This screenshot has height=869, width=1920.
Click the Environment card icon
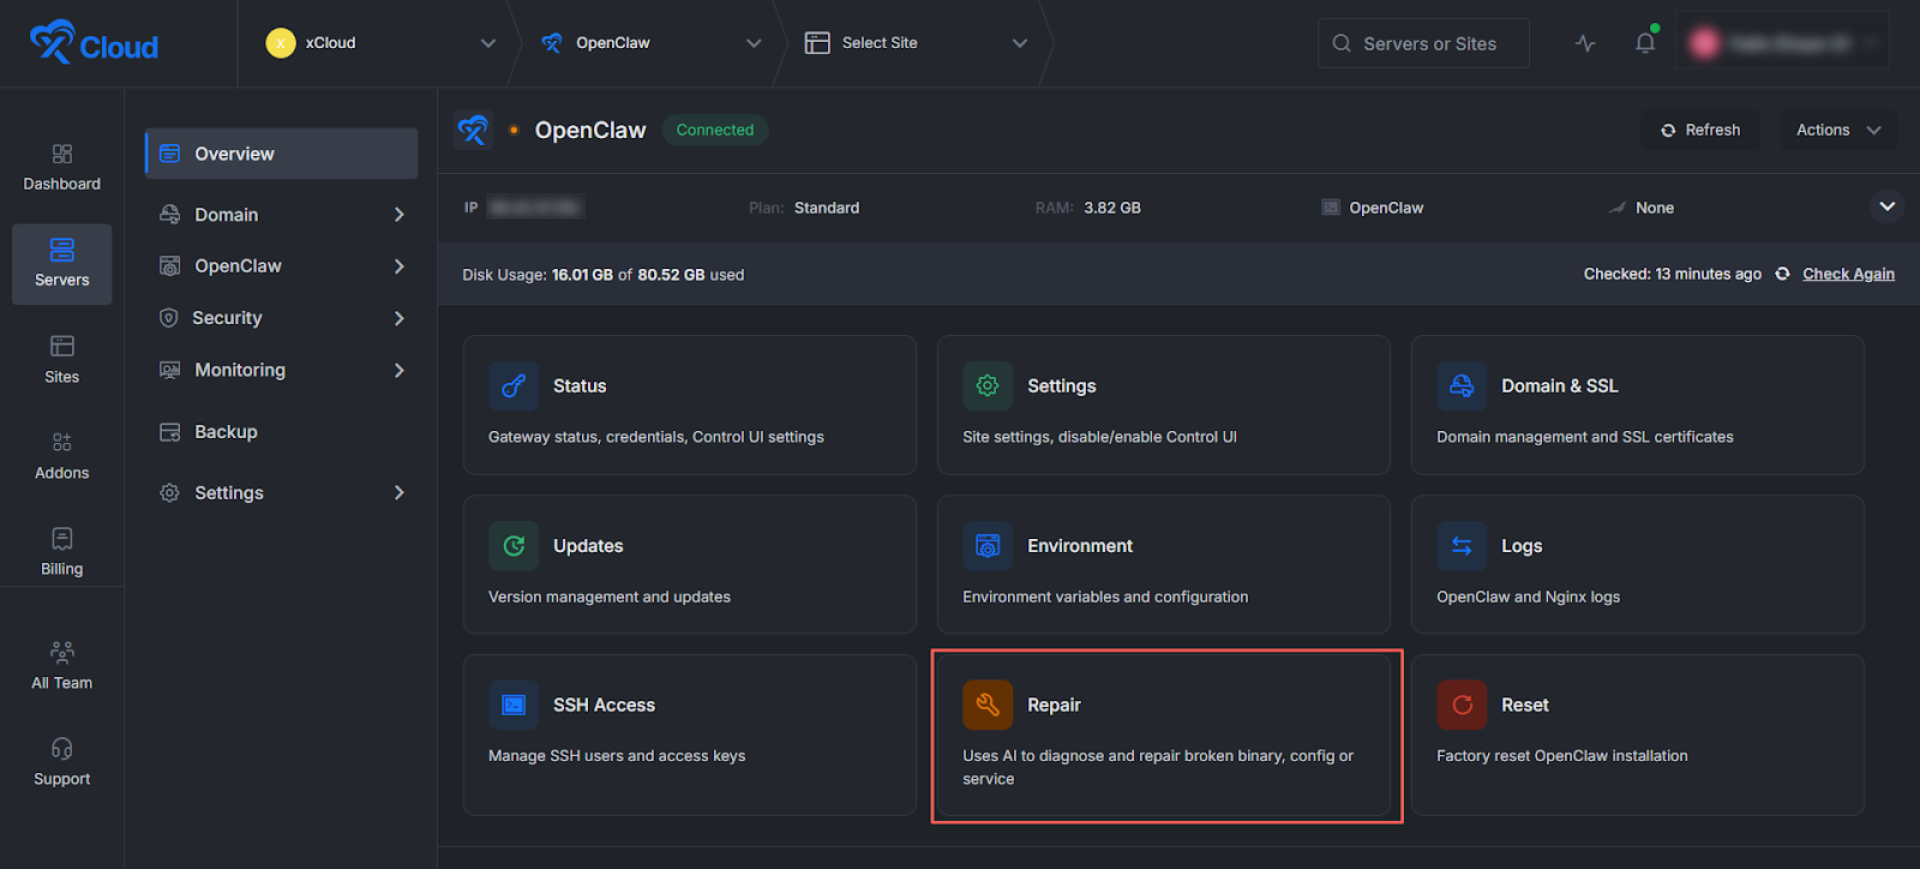pos(988,546)
